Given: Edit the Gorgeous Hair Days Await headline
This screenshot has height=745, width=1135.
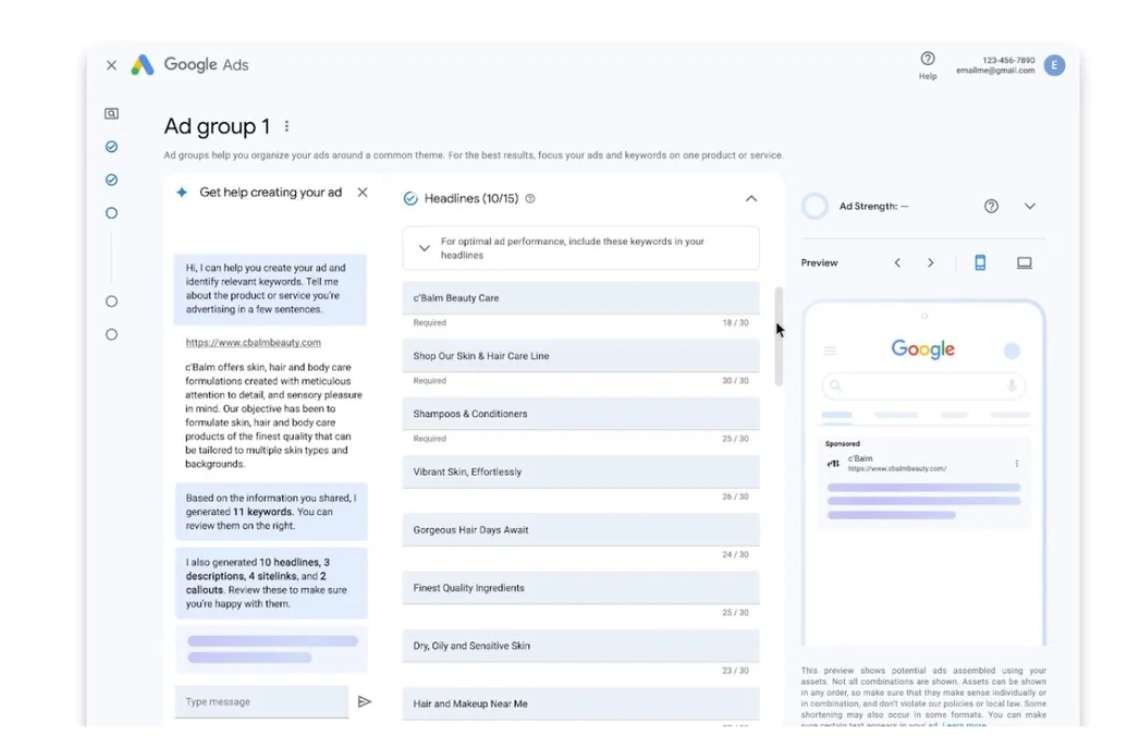Looking at the screenshot, I should (581, 530).
